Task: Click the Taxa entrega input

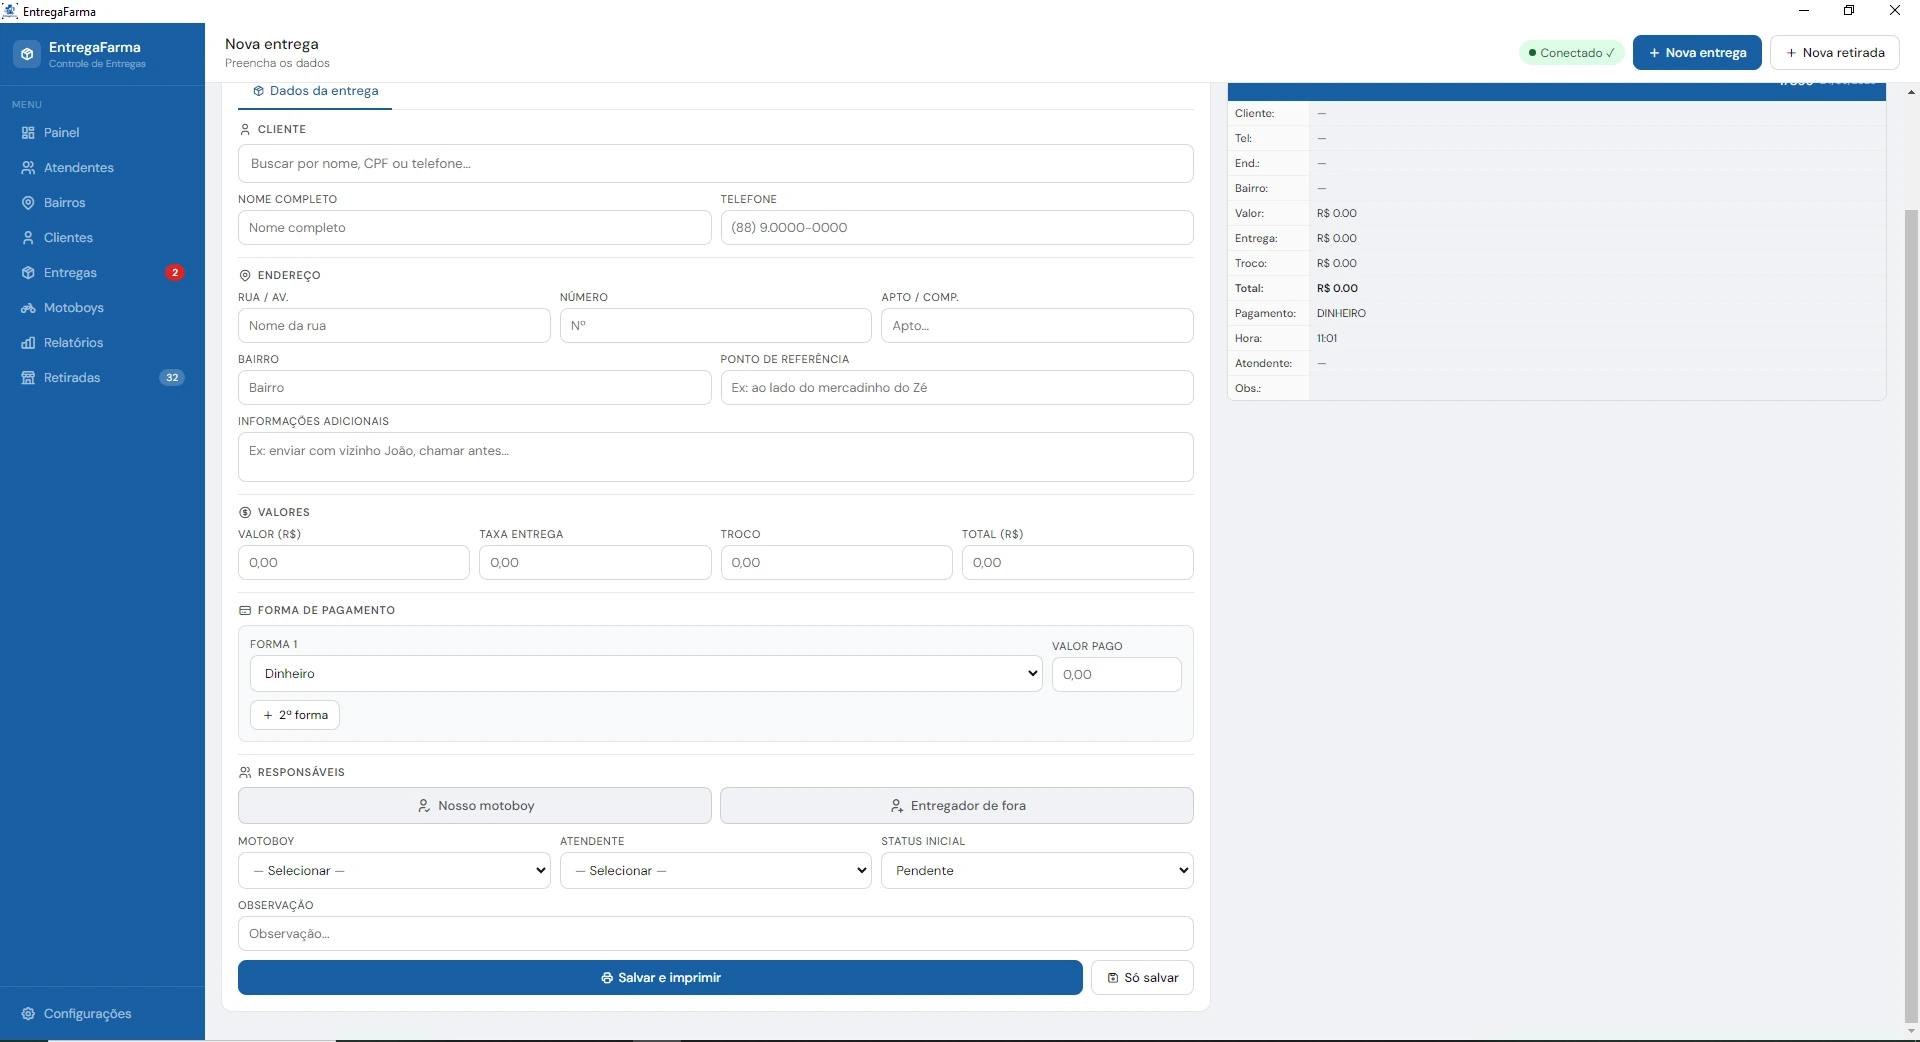Action: coord(595,563)
